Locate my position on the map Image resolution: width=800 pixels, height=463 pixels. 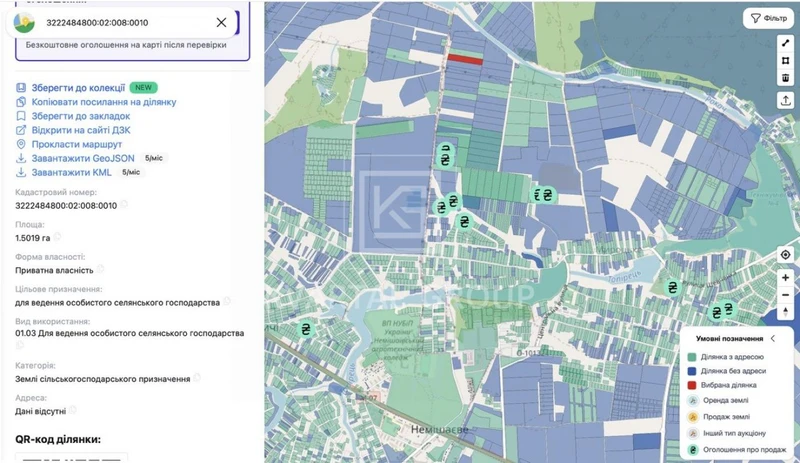pyautogui.click(x=786, y=254)
